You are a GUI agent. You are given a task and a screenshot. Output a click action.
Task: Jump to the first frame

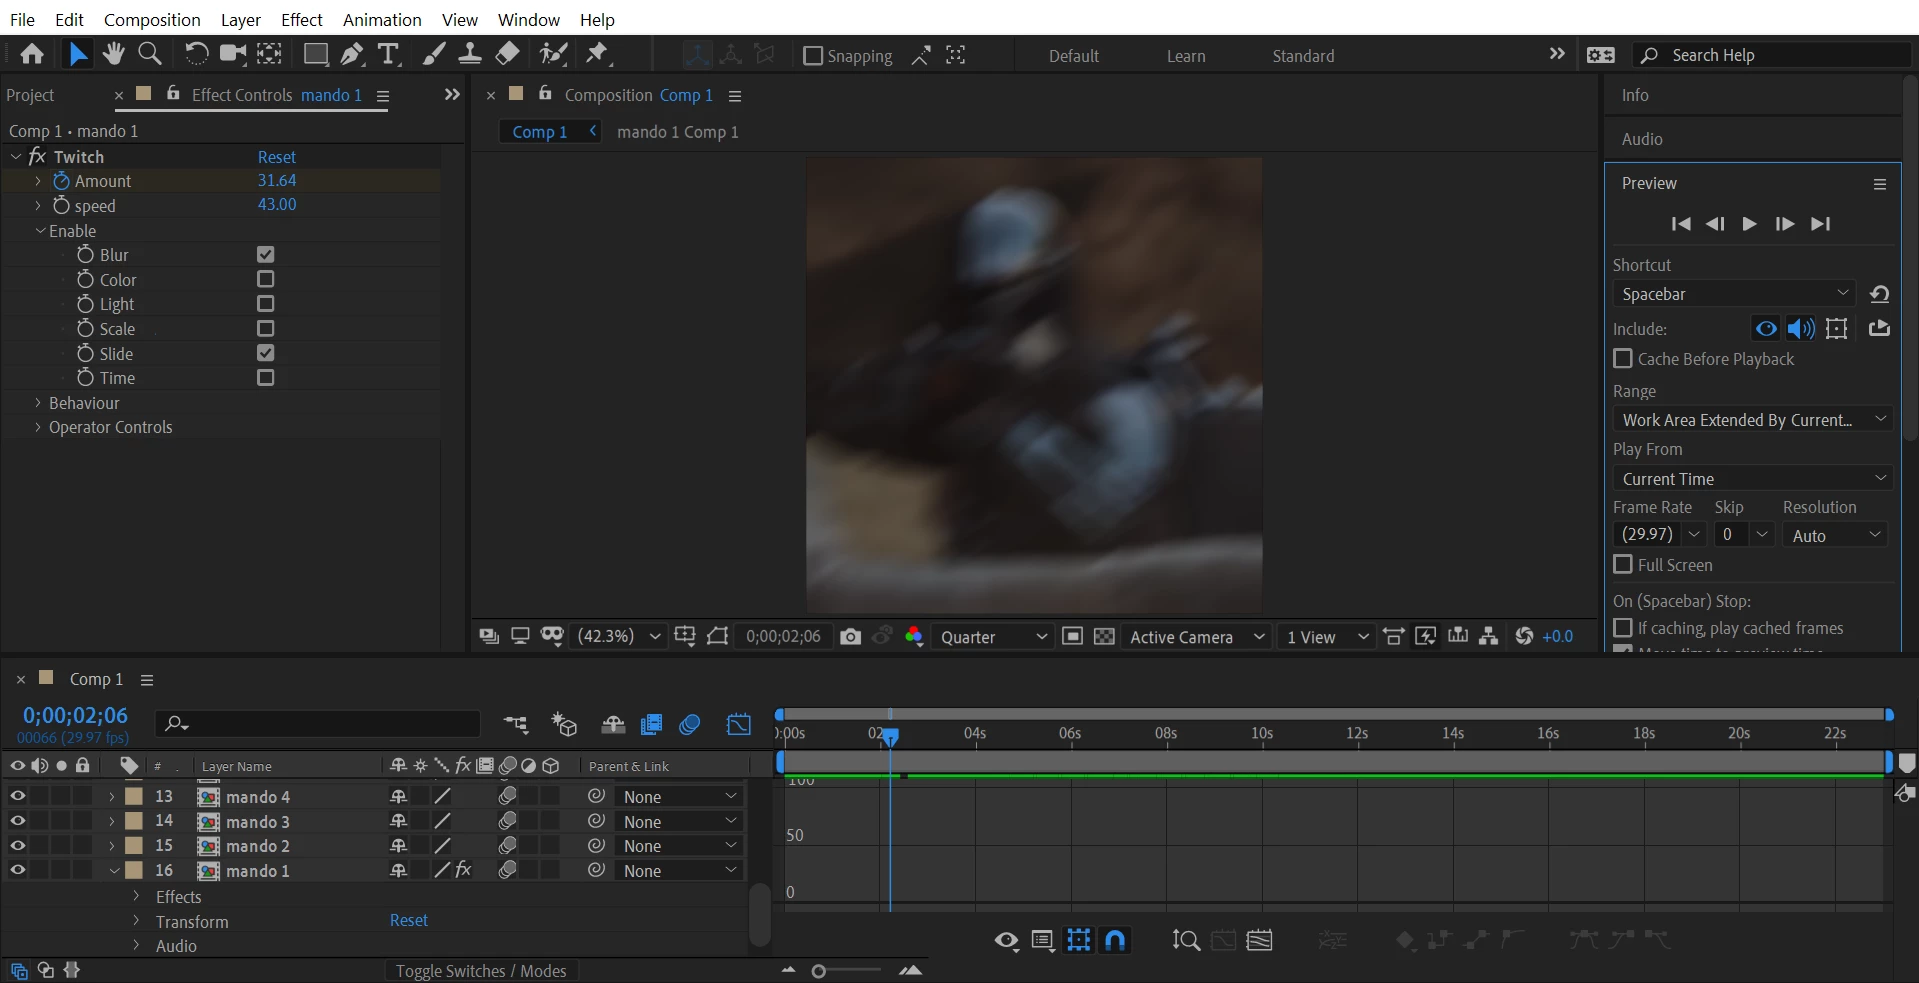[x=1681, y=224]
